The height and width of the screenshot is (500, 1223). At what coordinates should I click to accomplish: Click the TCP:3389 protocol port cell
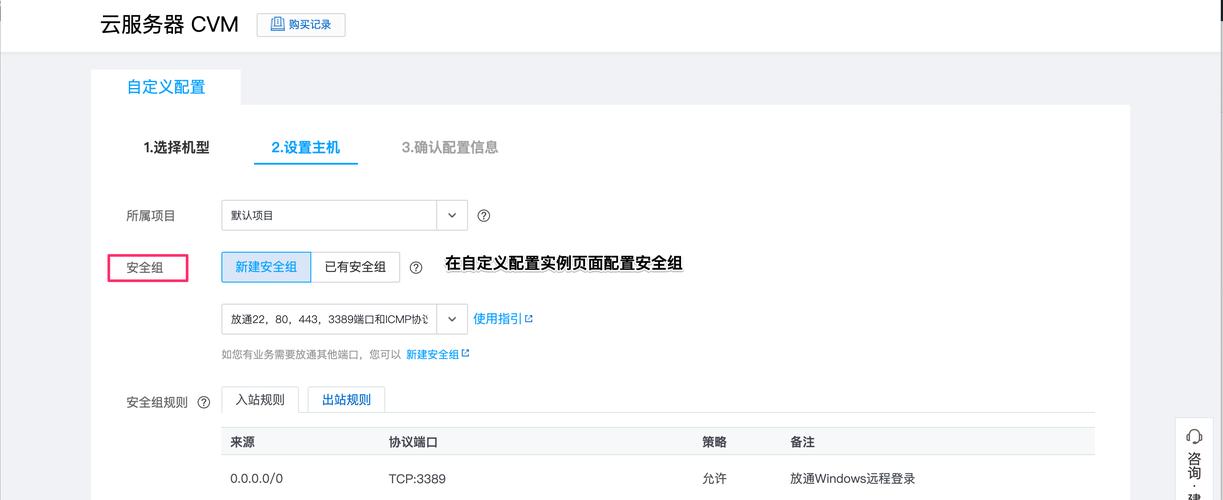coord(417,479)
